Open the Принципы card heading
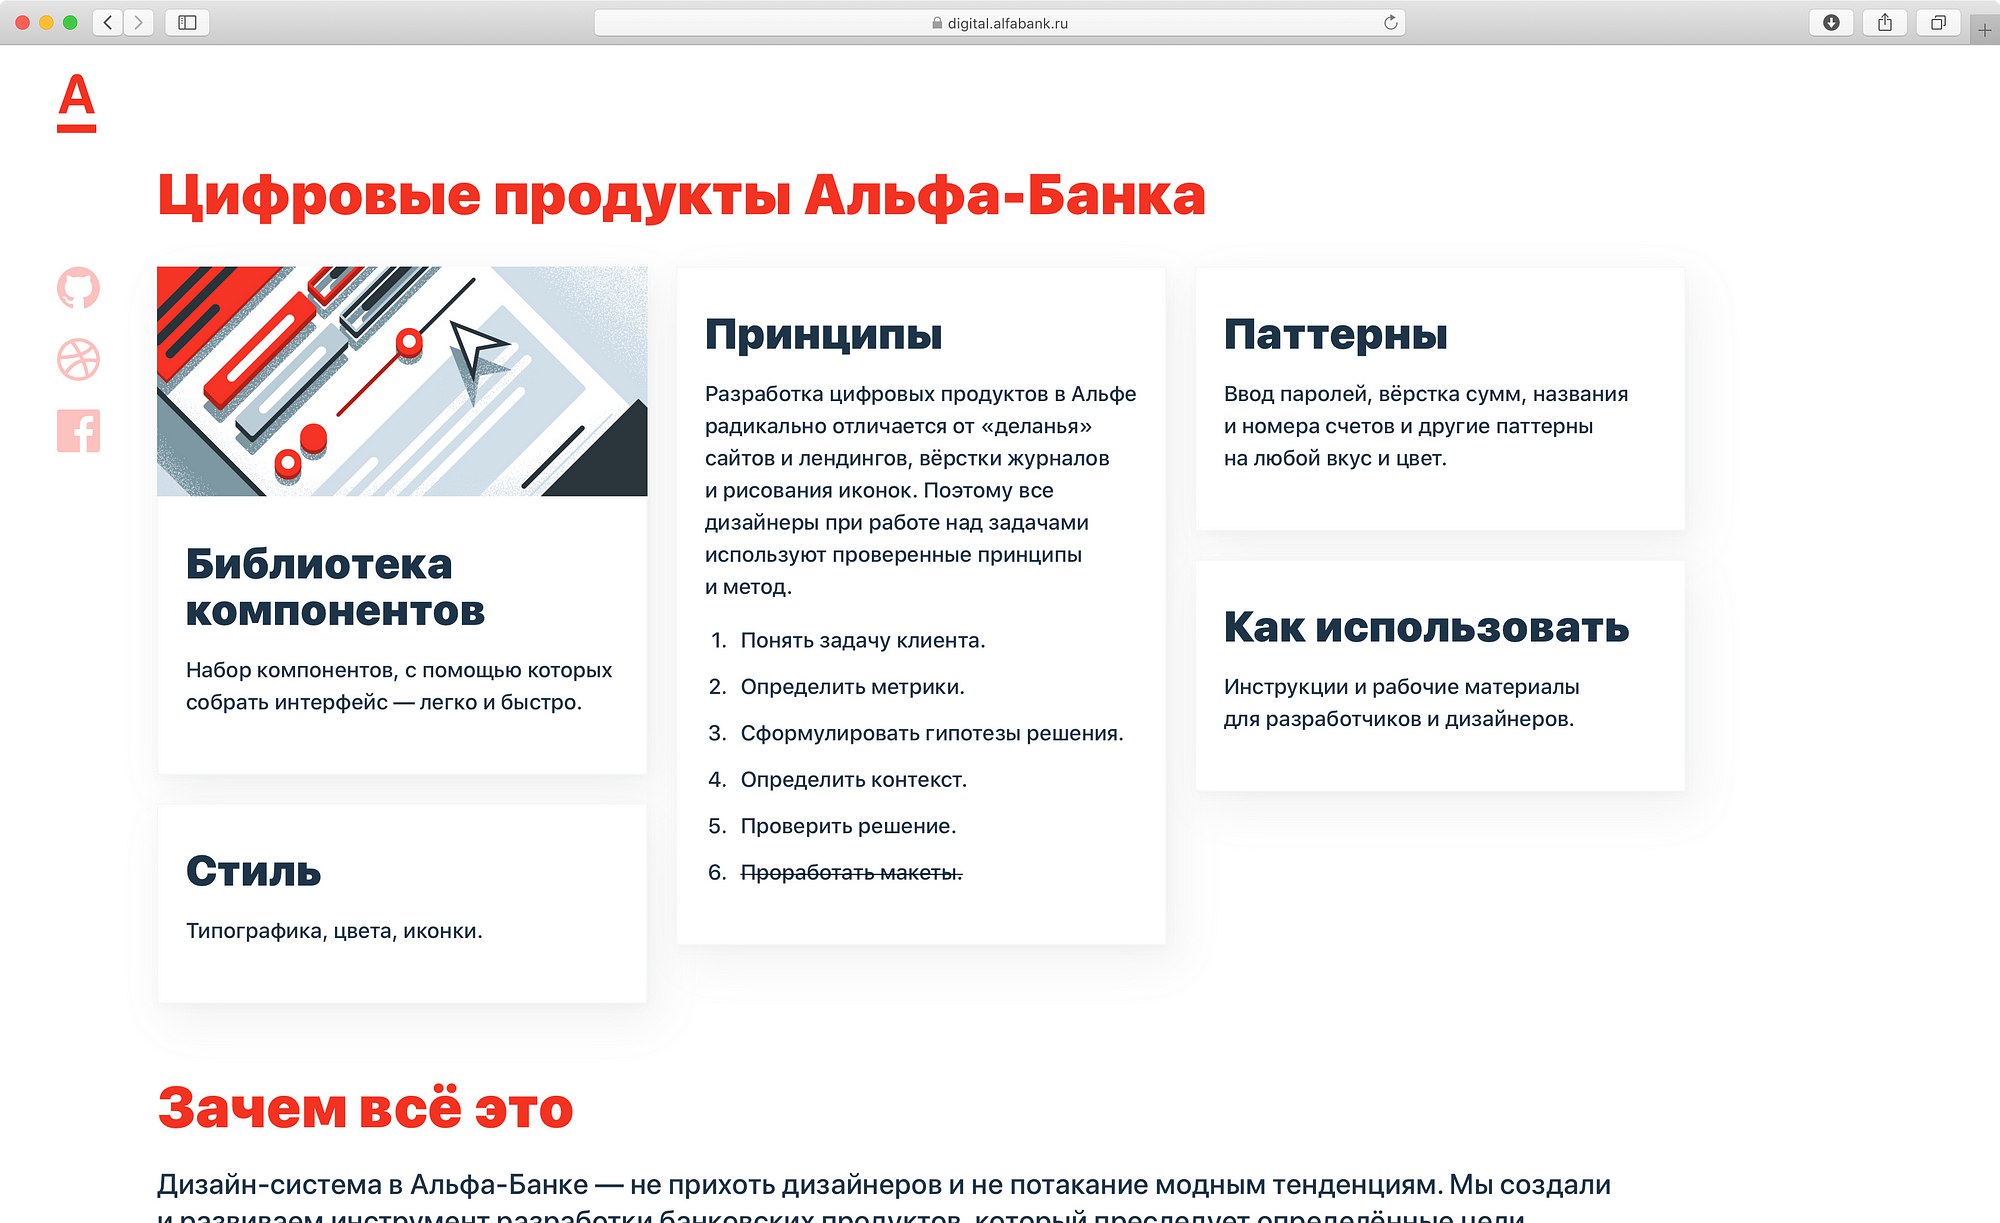The image size is (2000, 1223). (823, 334)
